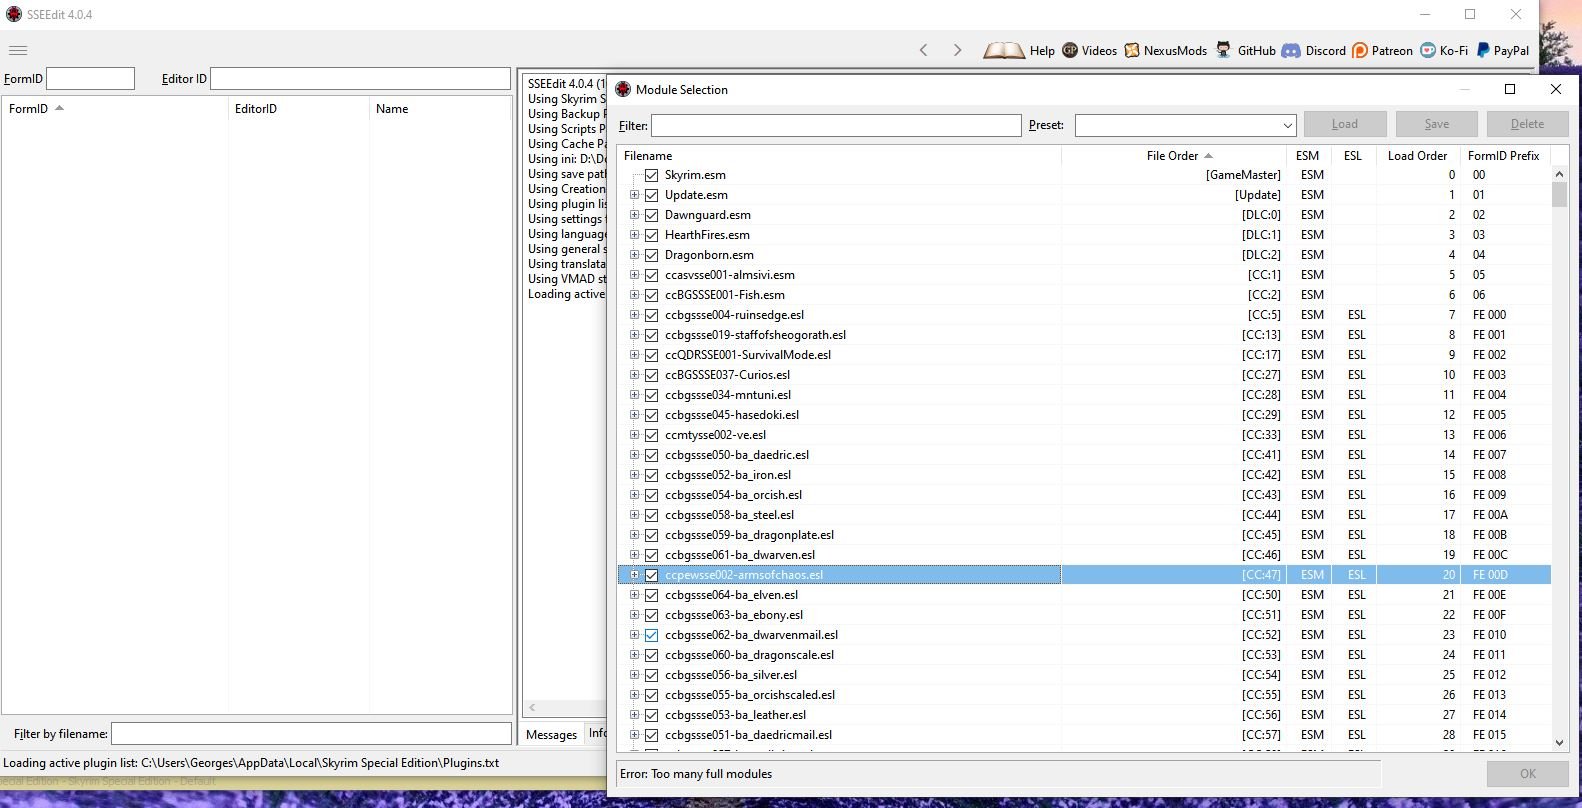Expand ccbgssse051-ba_daedricmail.esl node
This screenshot has height=808, width=1582.
click(x=634, y=735)
